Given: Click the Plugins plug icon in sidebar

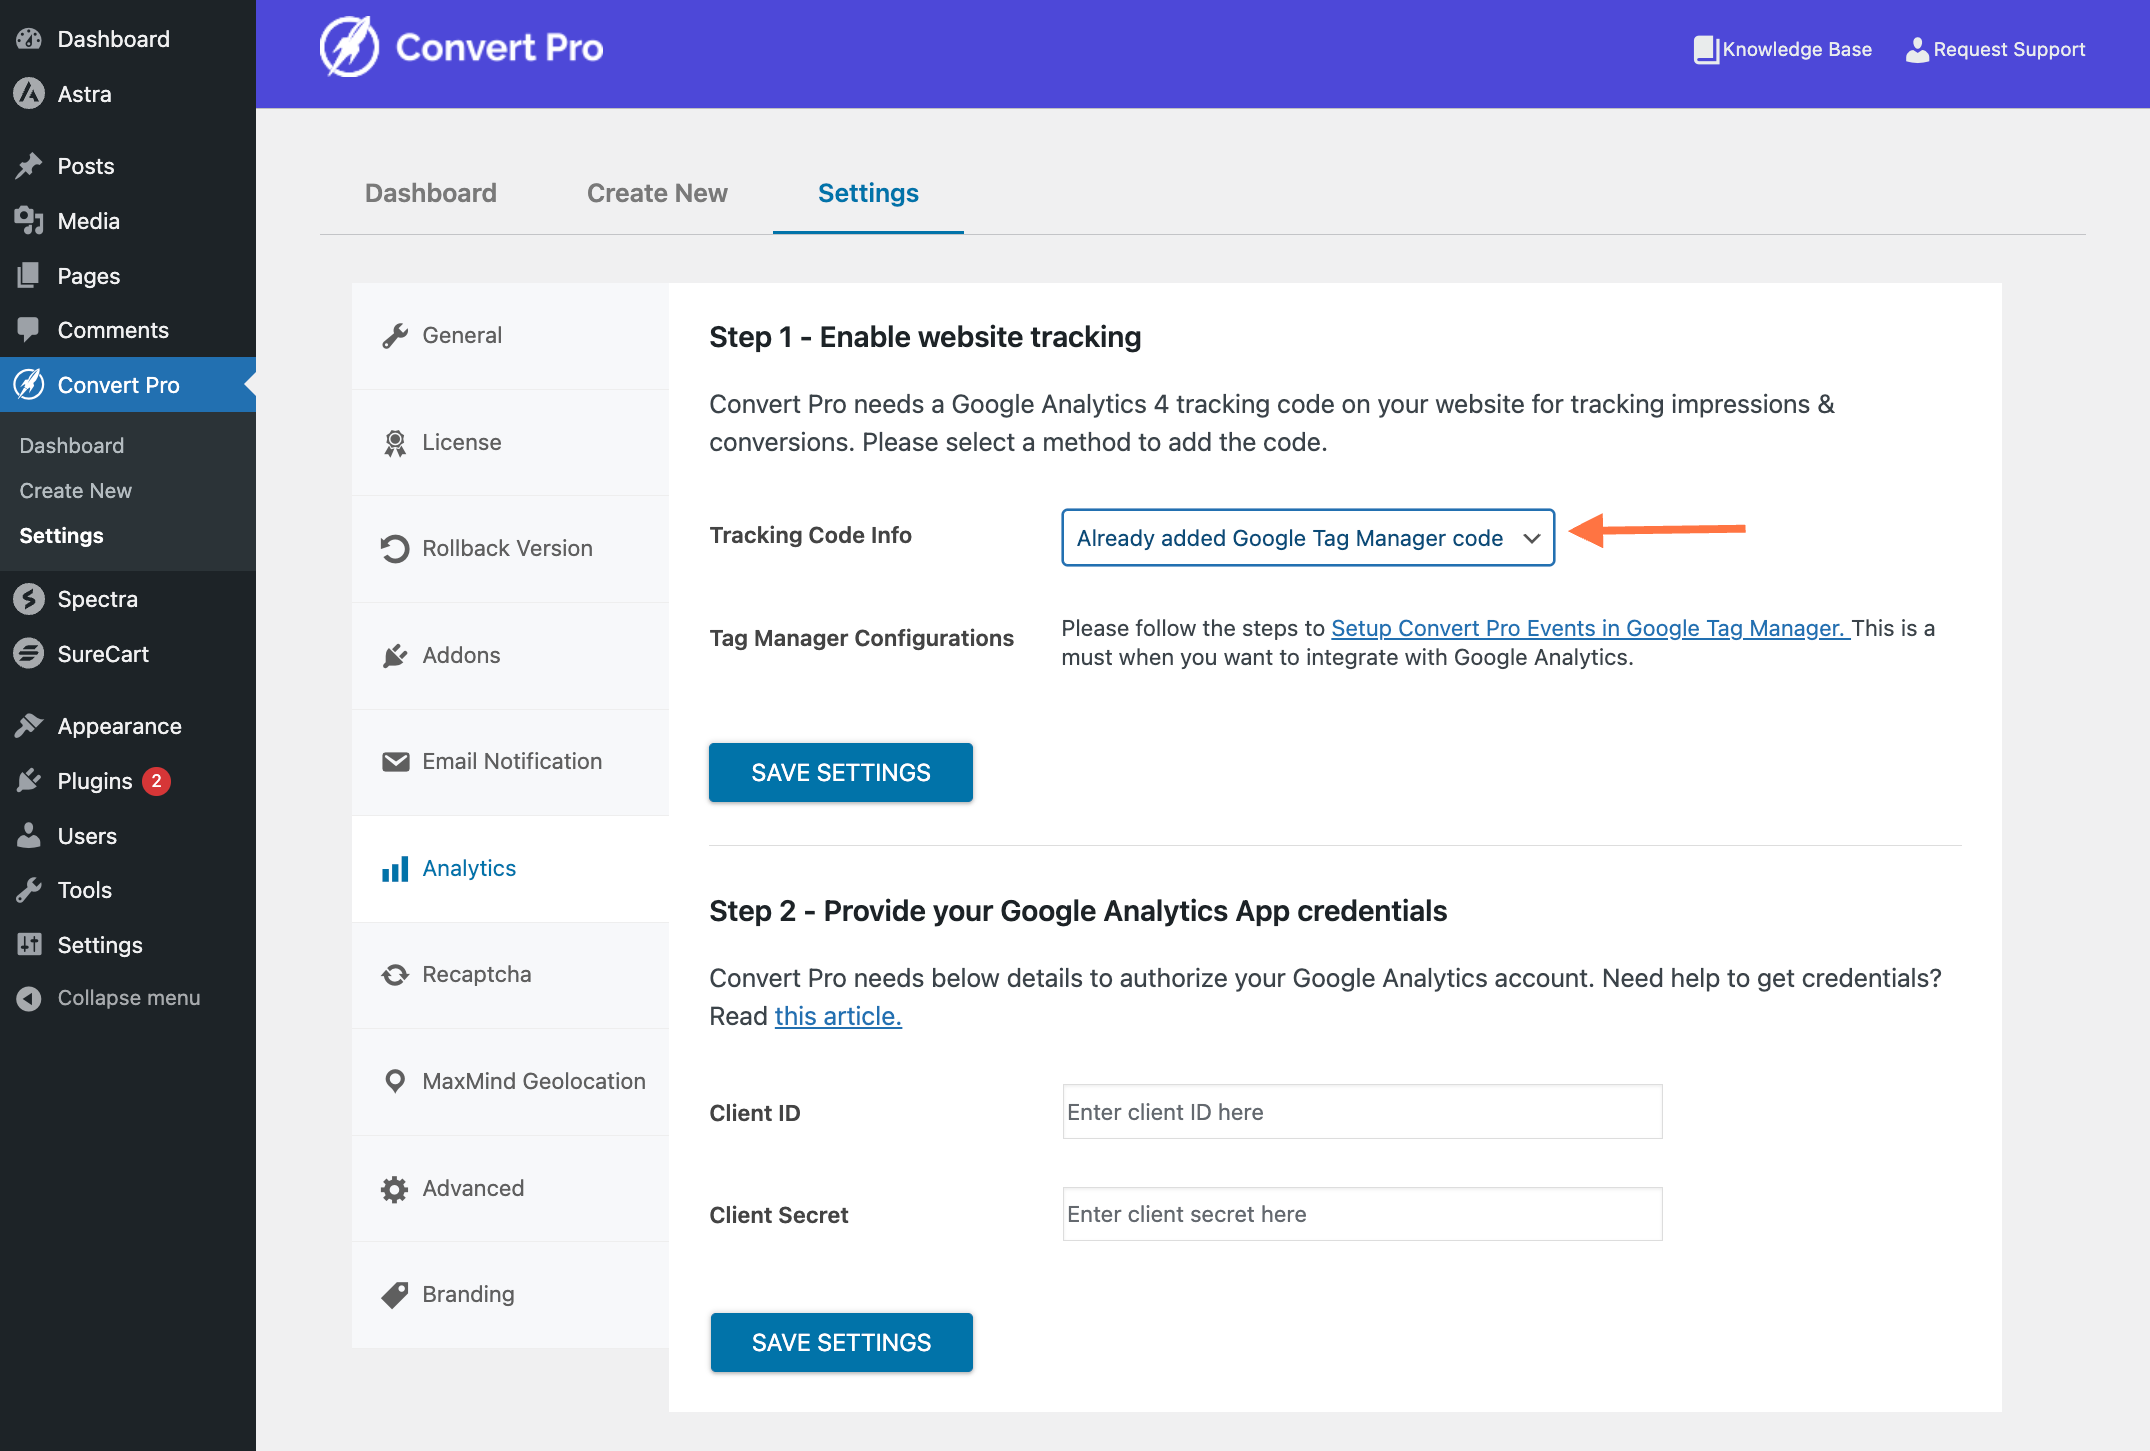Looking at the screenshot, I should tap(29, 781).
